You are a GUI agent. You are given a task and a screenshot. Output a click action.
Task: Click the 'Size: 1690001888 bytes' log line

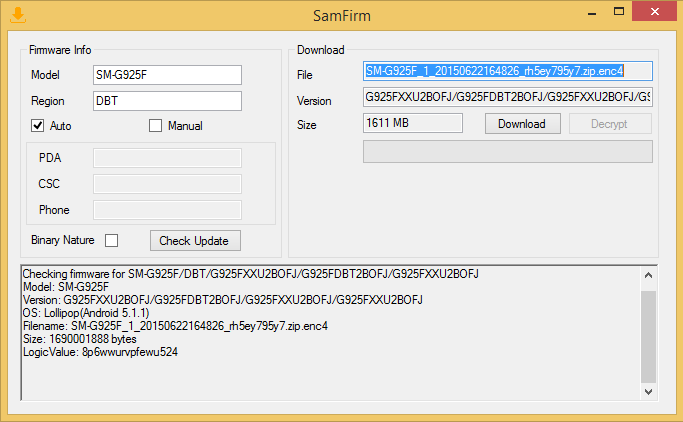(80, 339)
